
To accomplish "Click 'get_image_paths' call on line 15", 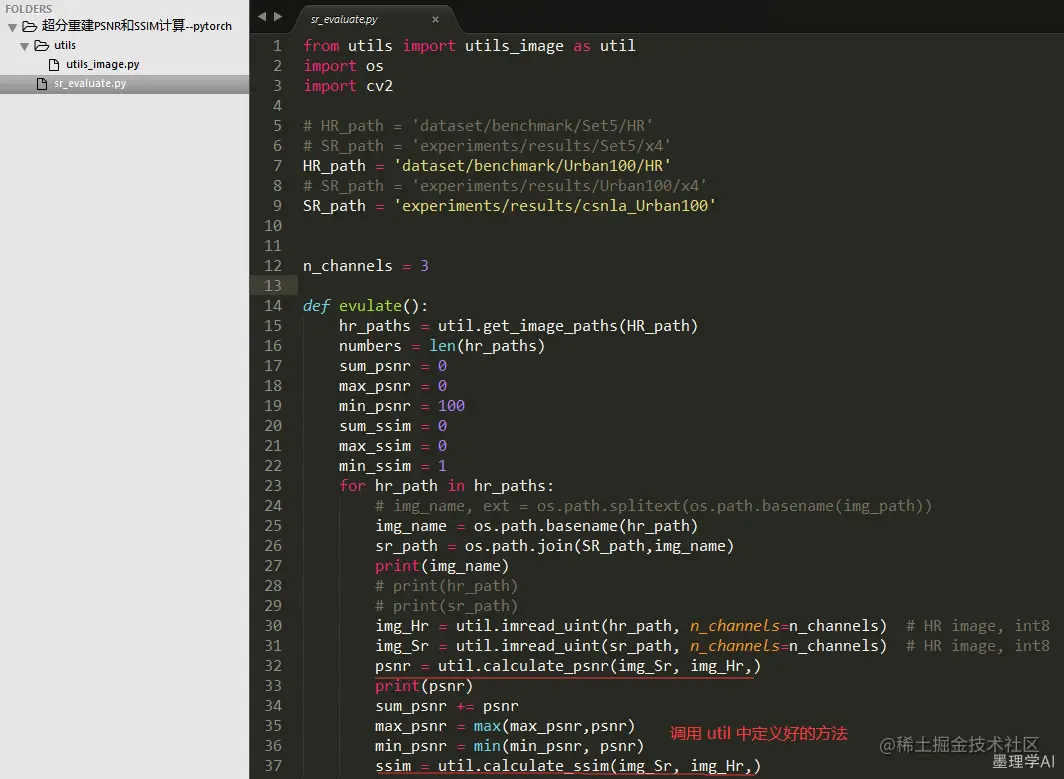I will click(x=550, y=326).
